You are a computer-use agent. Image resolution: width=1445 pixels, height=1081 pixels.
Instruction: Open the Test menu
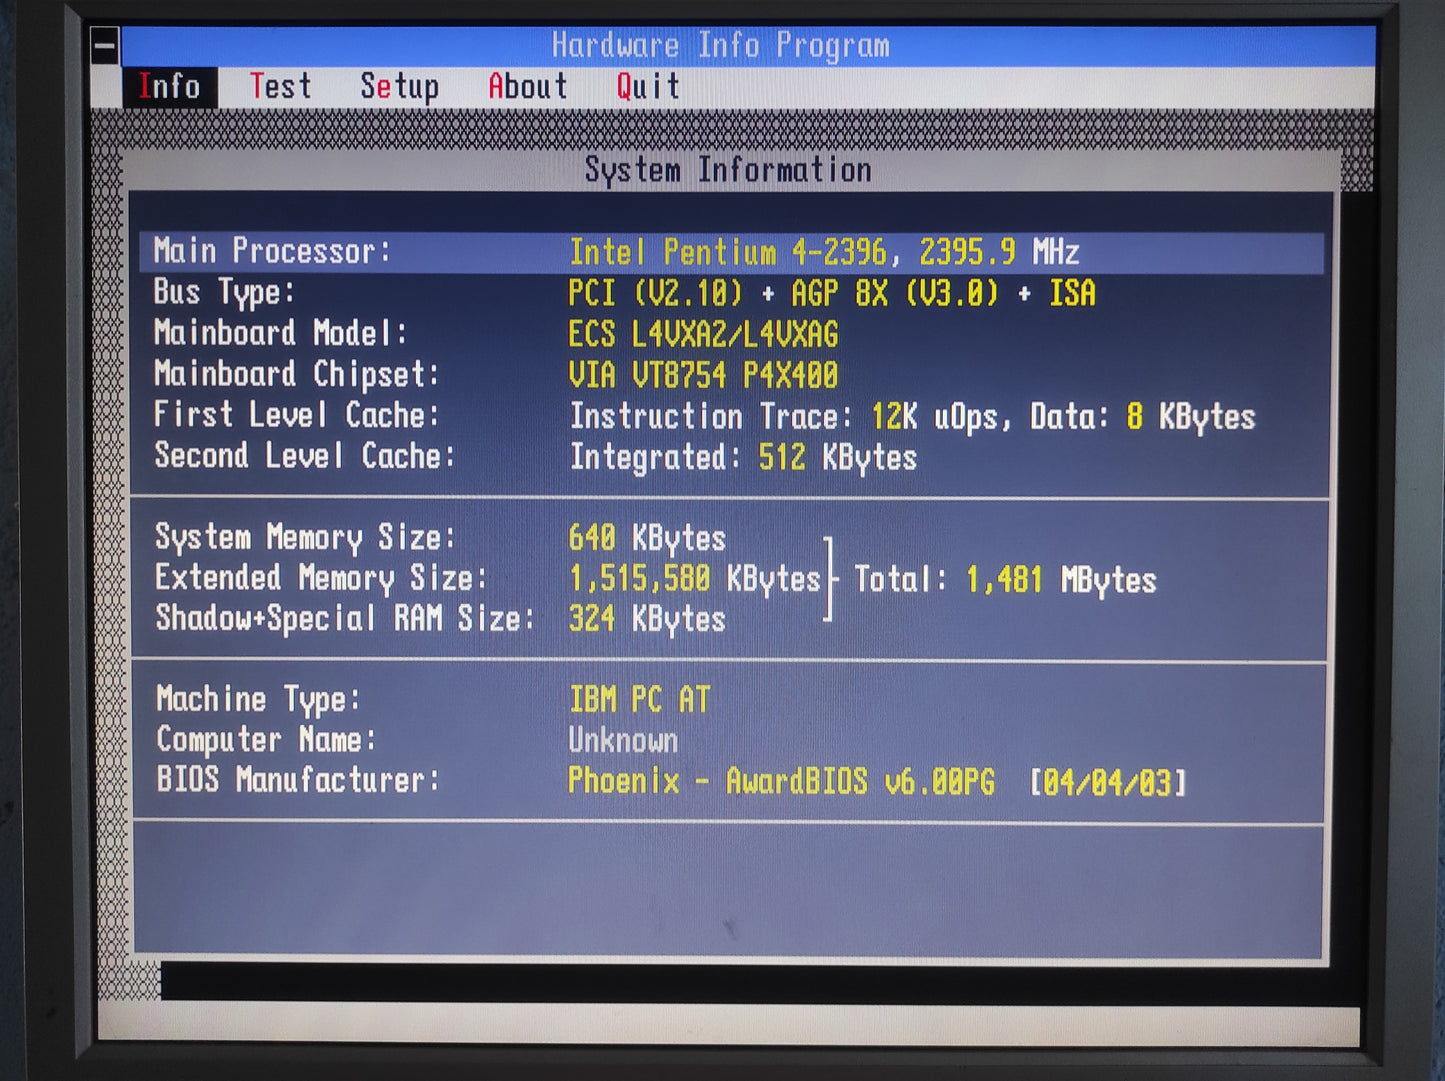pyautogui.click(x=280, y=87)
